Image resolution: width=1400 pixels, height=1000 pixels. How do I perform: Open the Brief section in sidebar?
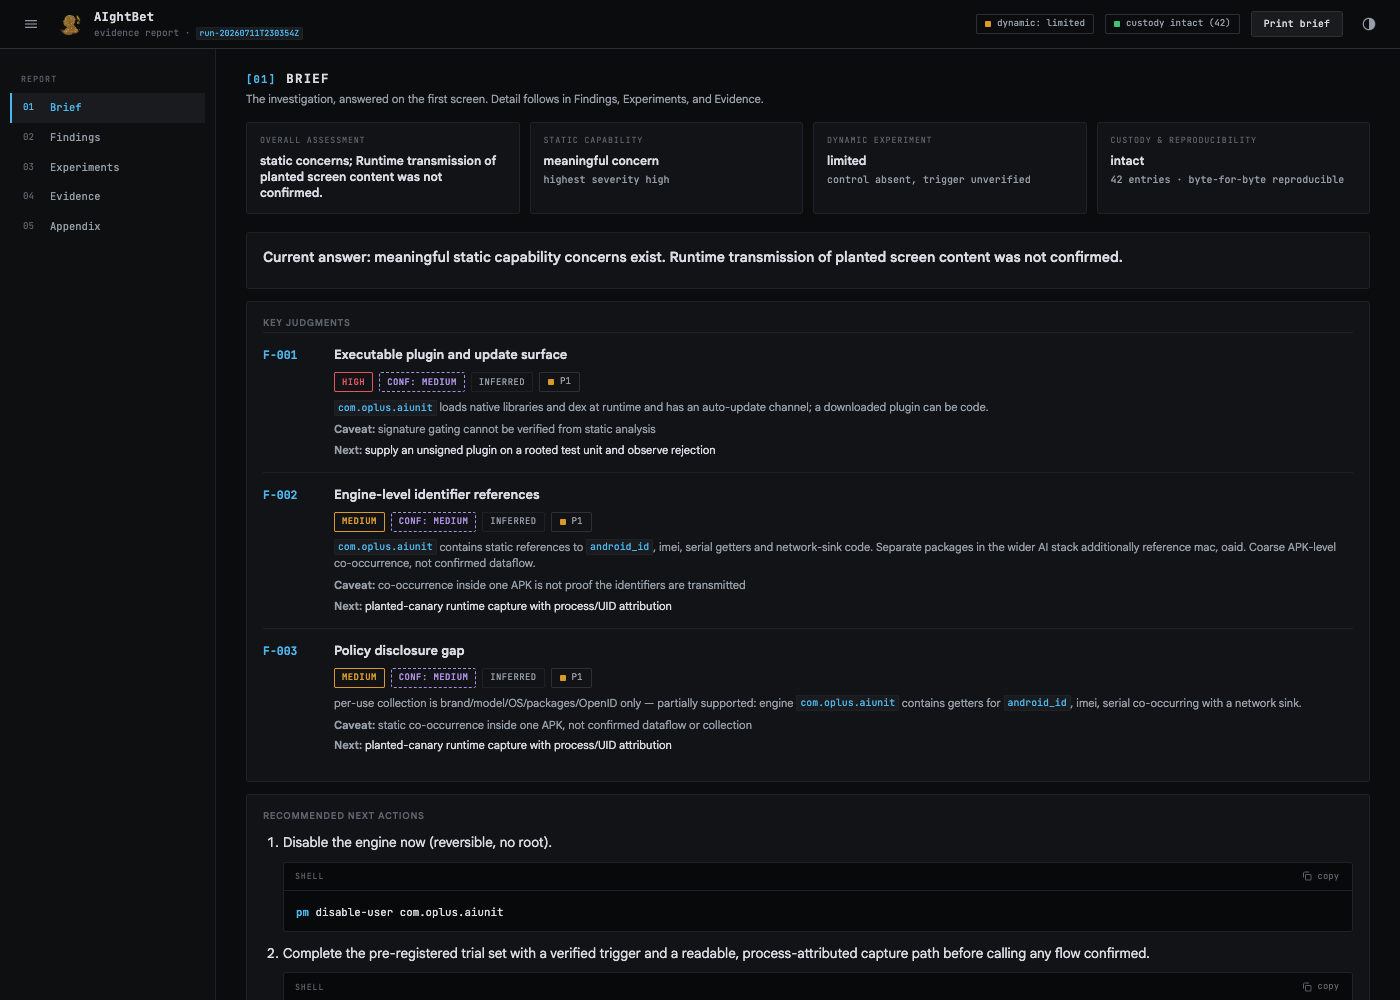(108, 108)
